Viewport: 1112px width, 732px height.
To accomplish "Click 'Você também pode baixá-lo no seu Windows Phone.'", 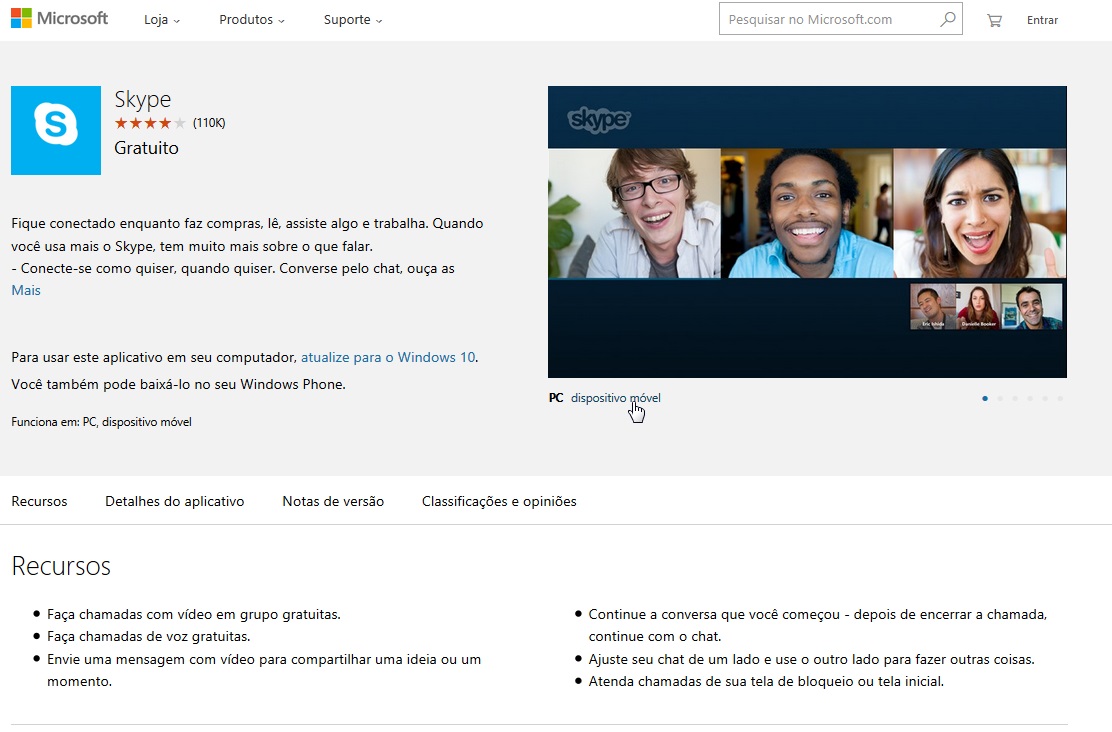I will point(179,384).
